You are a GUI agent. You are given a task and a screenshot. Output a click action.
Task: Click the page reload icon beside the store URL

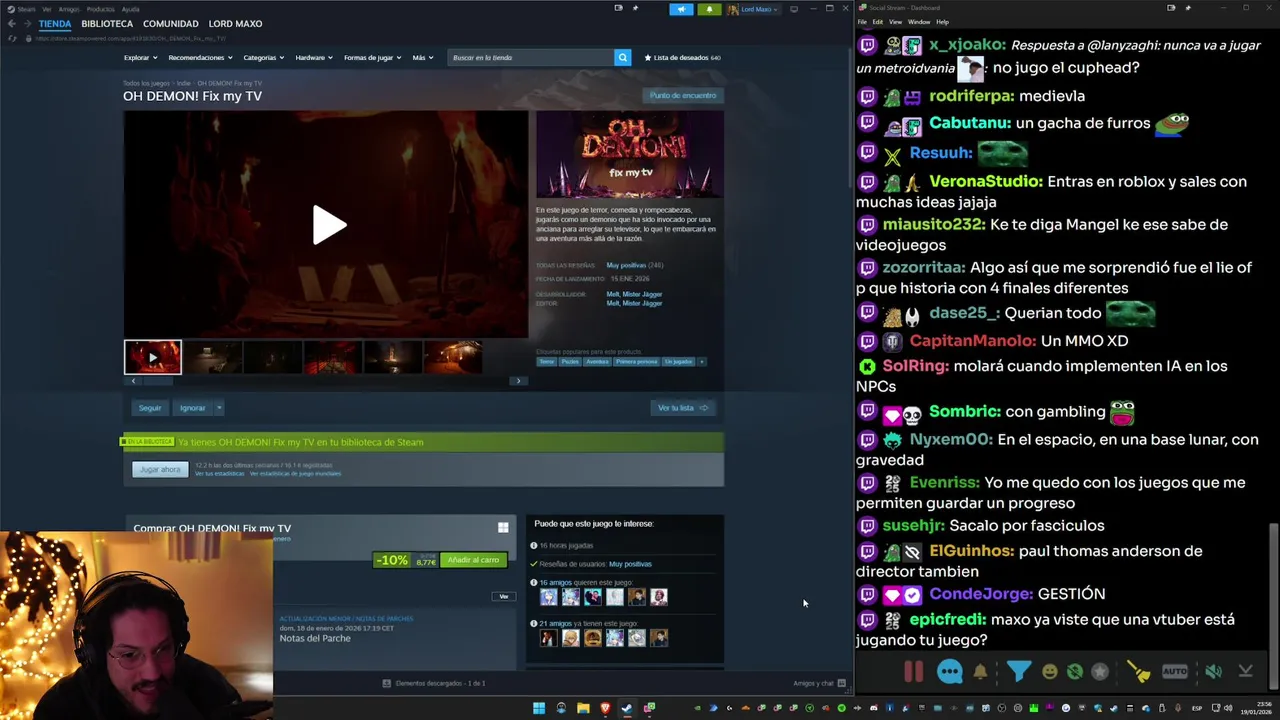click(12, 38)
